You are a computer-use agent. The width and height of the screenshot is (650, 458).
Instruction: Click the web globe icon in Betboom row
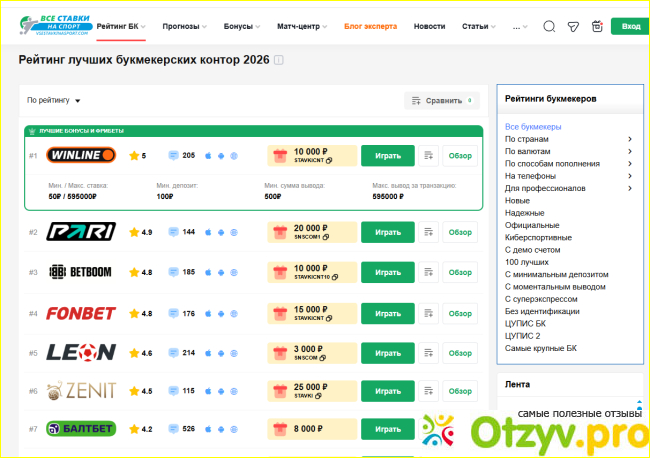(x=234, y=272)
